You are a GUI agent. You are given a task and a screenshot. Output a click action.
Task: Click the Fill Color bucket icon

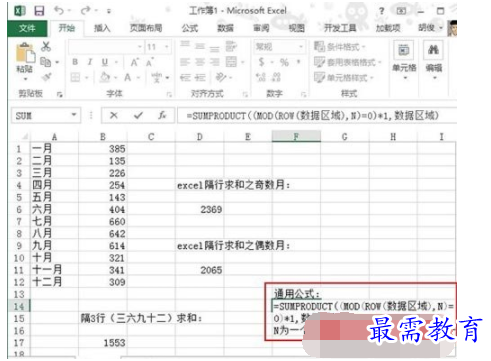click(105, 78)
